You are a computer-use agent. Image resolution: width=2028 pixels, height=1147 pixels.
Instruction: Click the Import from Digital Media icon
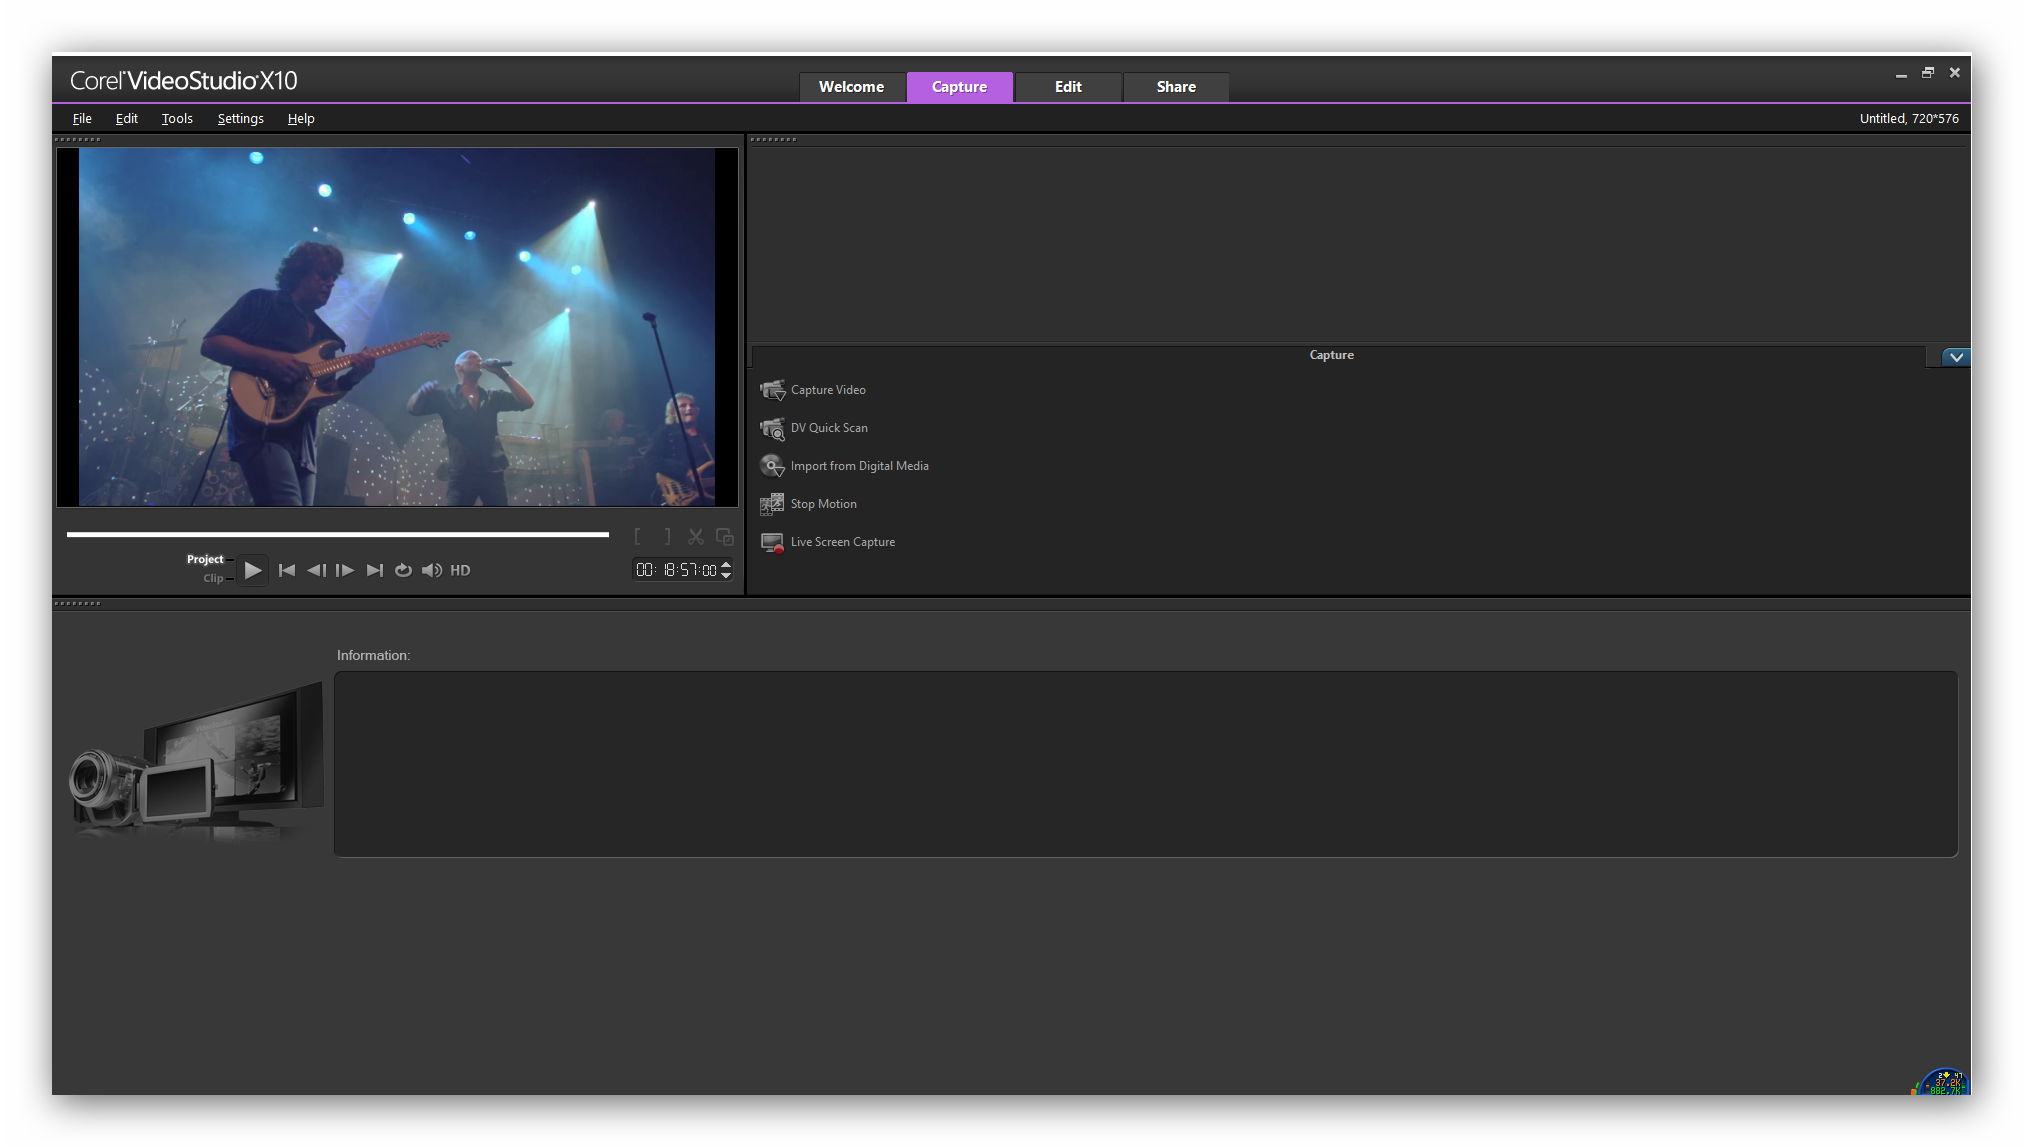(x=772, y=466)
